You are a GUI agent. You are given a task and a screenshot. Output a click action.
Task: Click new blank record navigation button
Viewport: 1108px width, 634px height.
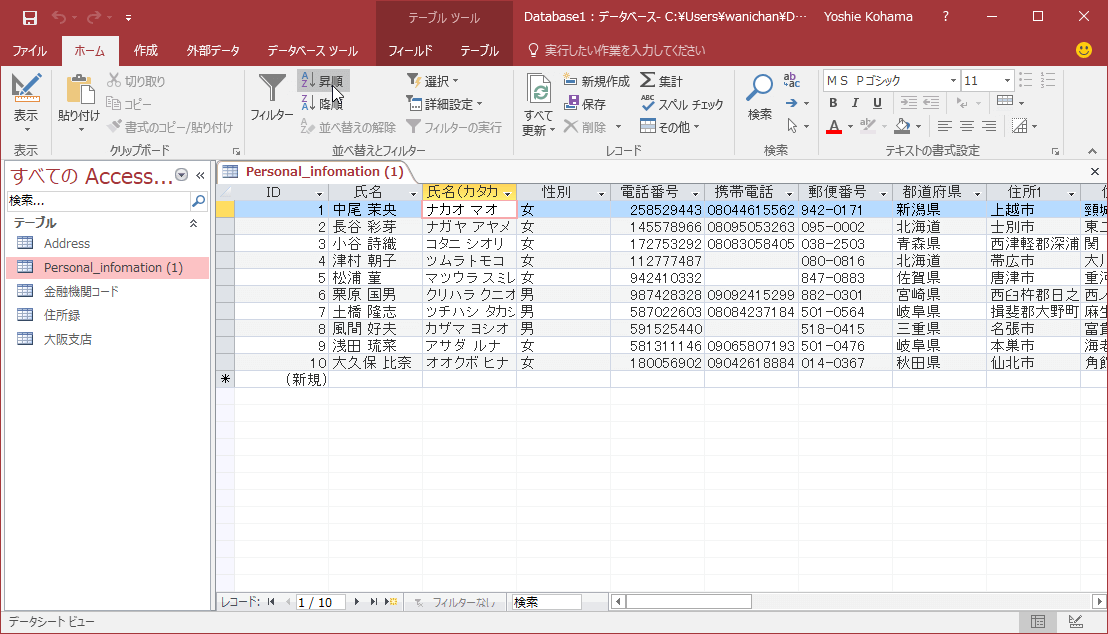coord(391,602)
